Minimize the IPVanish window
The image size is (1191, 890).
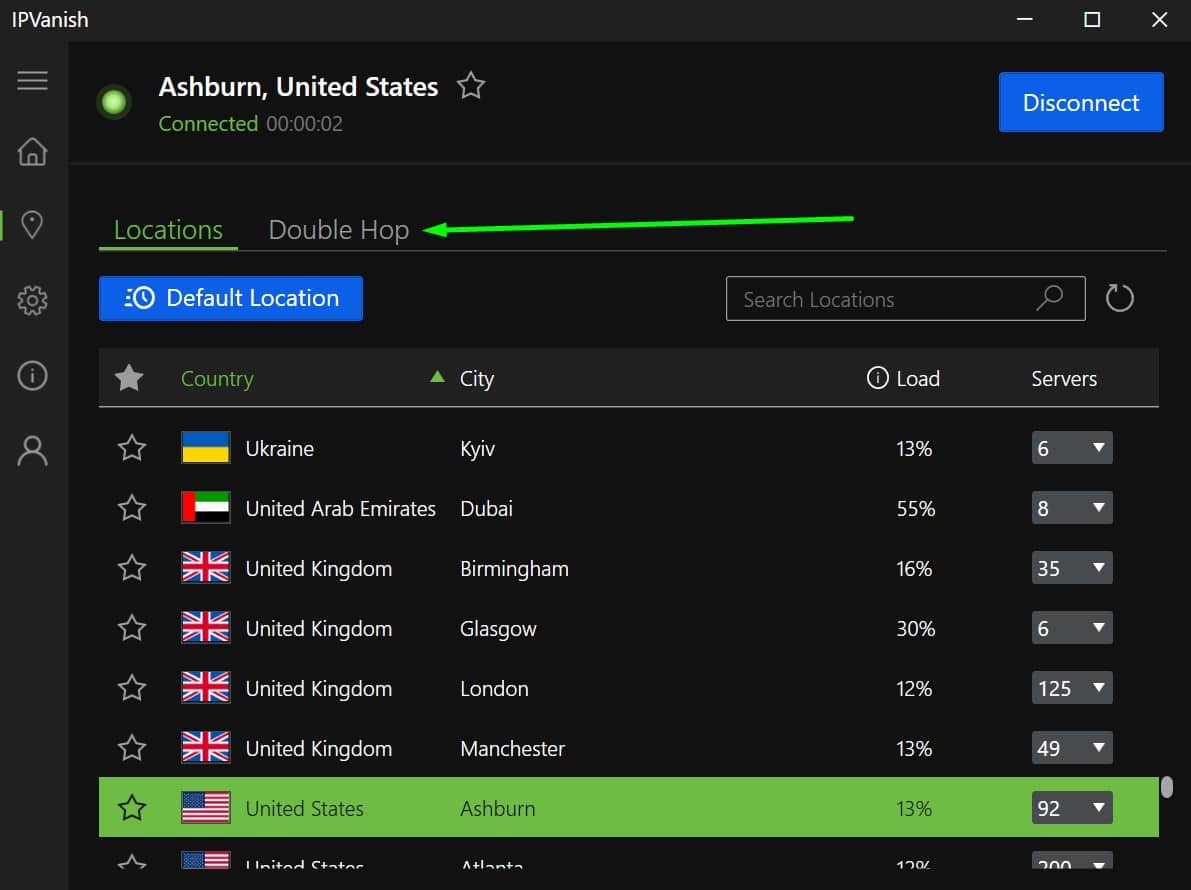point(1025,19)
